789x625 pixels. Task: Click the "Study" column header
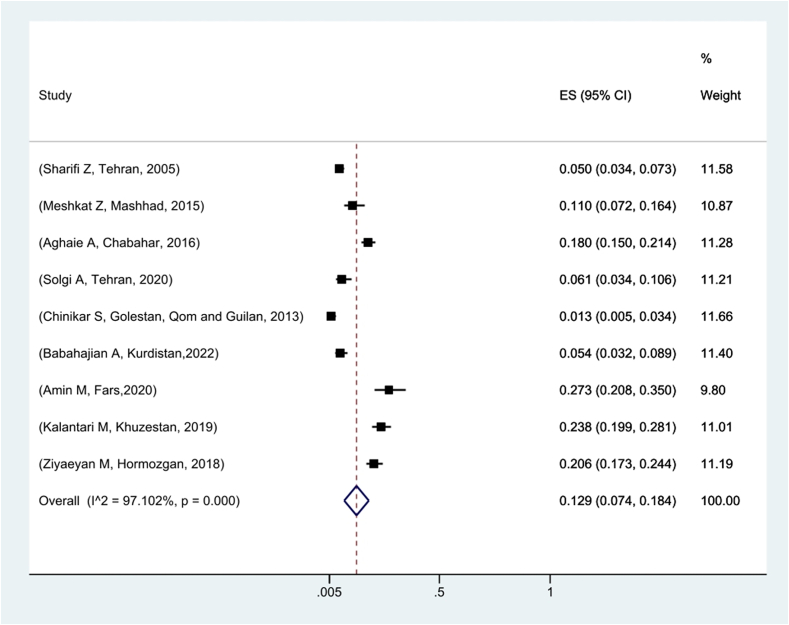click(x=55, y=95)
